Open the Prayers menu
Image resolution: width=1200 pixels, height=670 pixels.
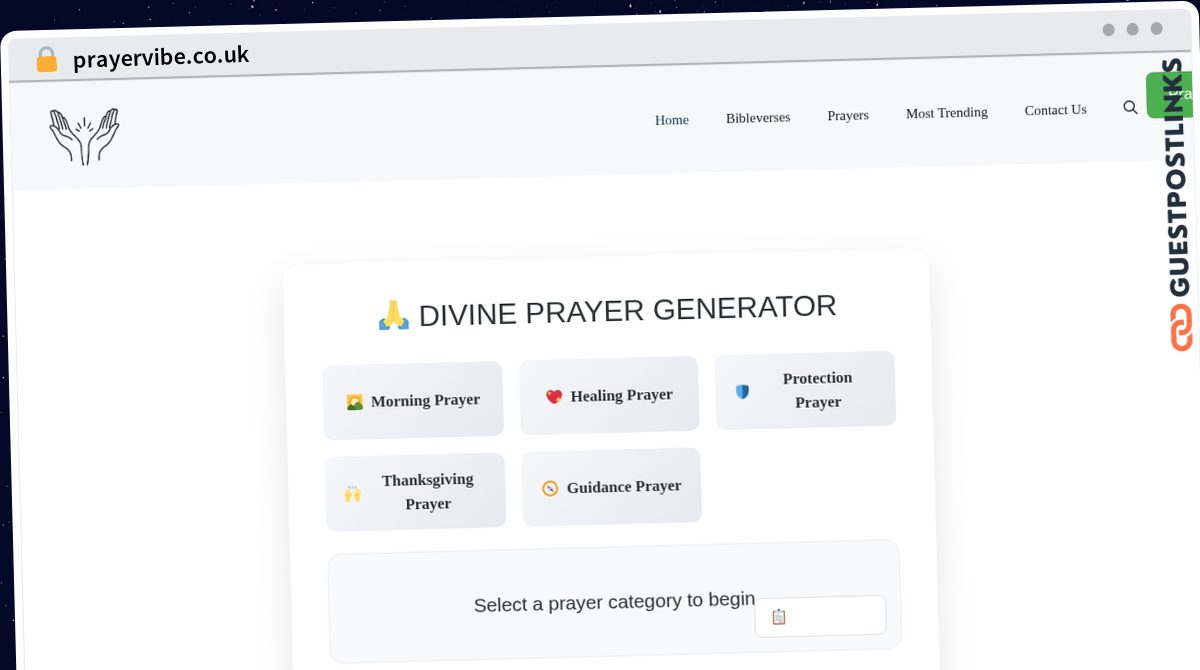pyautogui.click(x=847, y=116)
